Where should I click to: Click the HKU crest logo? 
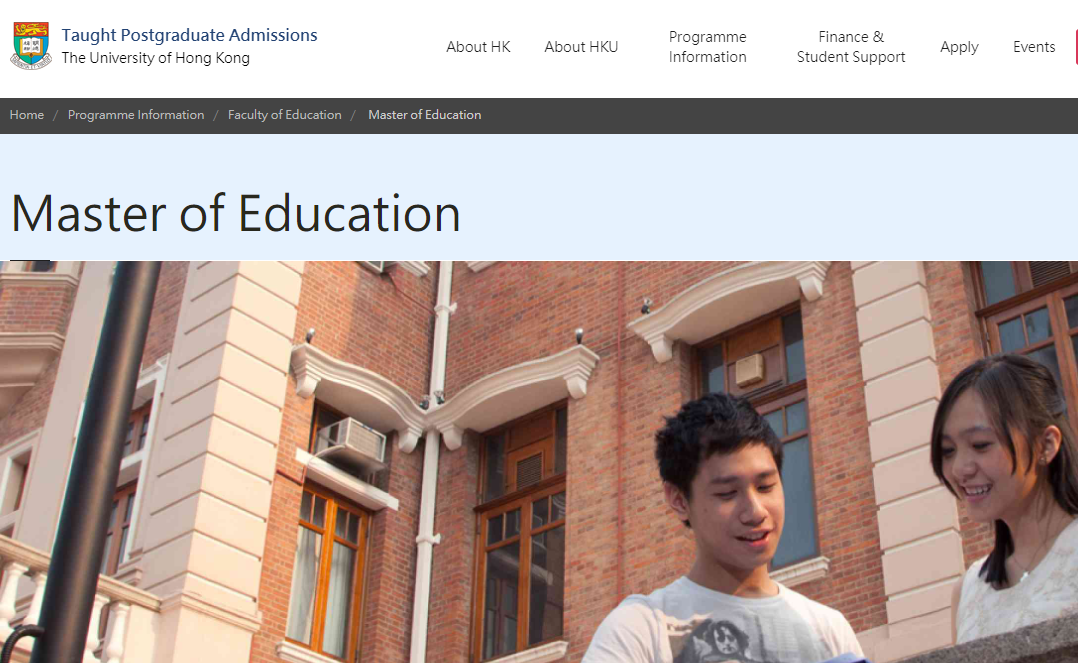point(31,45)
